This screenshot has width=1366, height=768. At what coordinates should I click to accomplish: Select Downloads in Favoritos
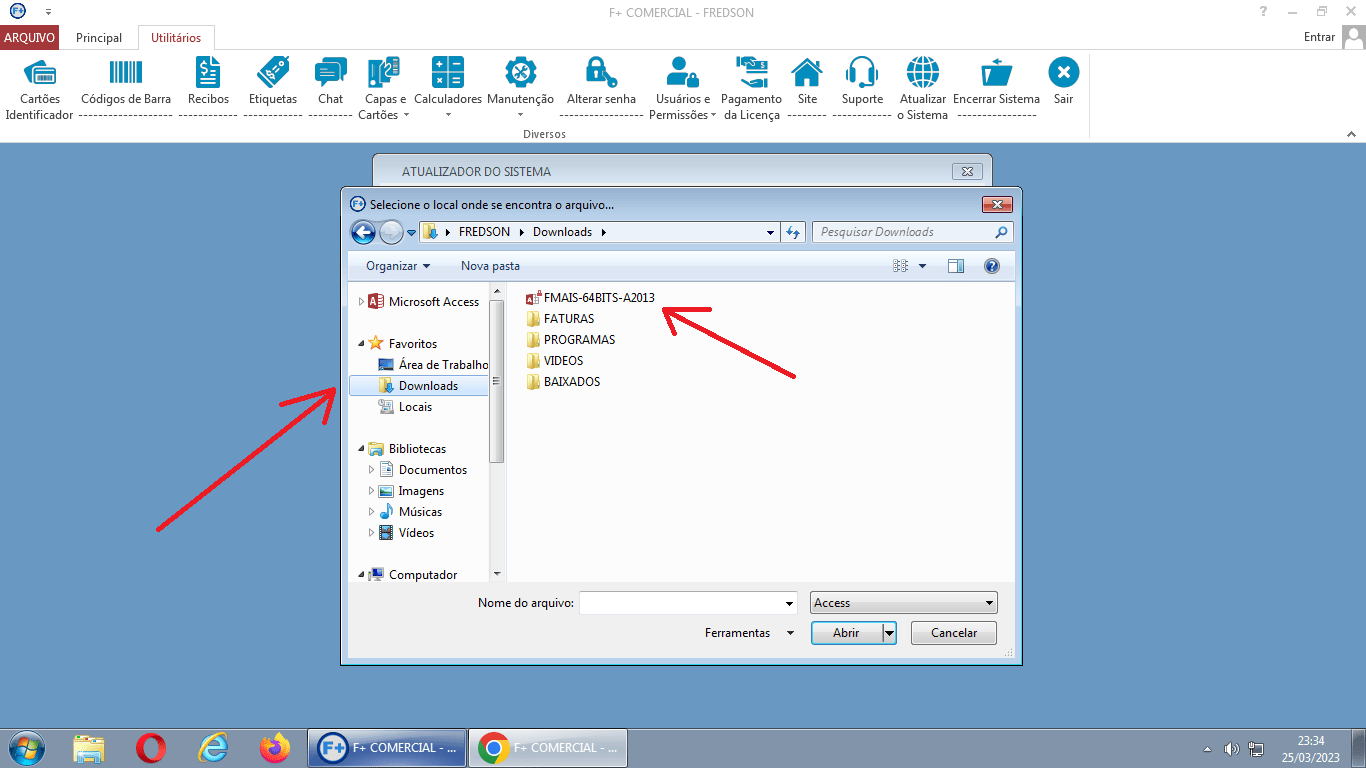coord(419,386)
